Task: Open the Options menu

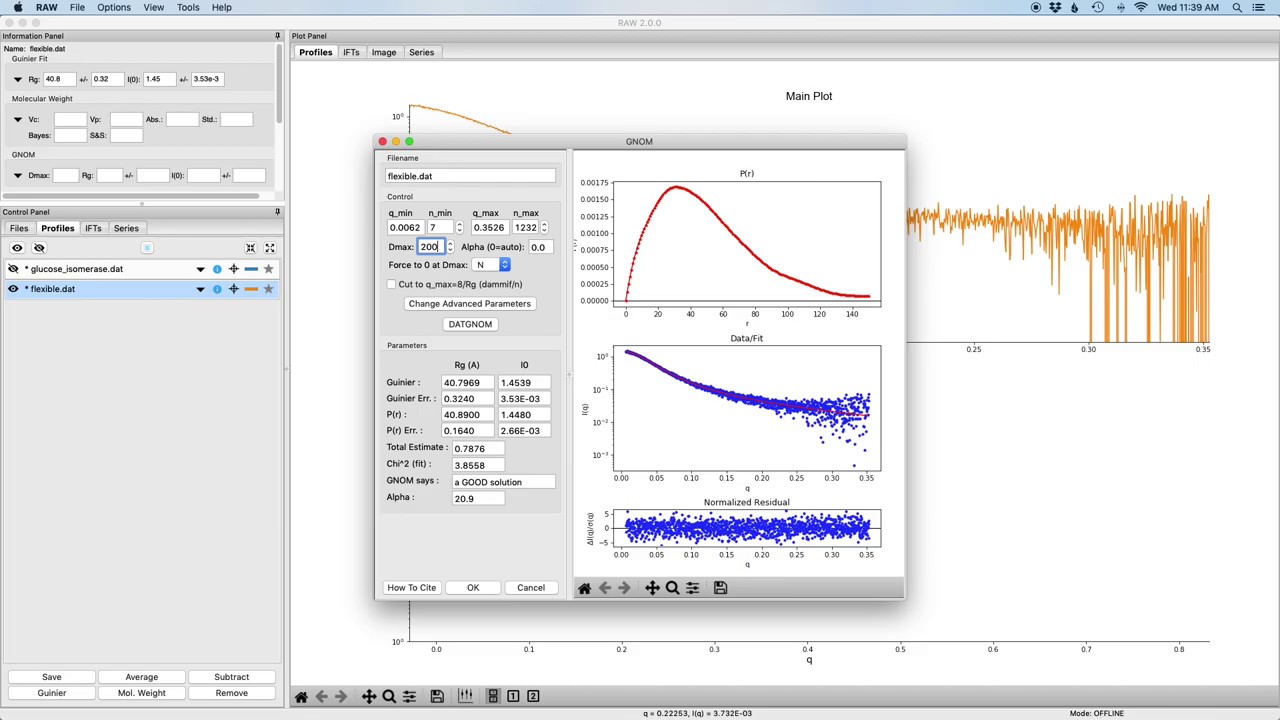Action: (x=114, y=7)
